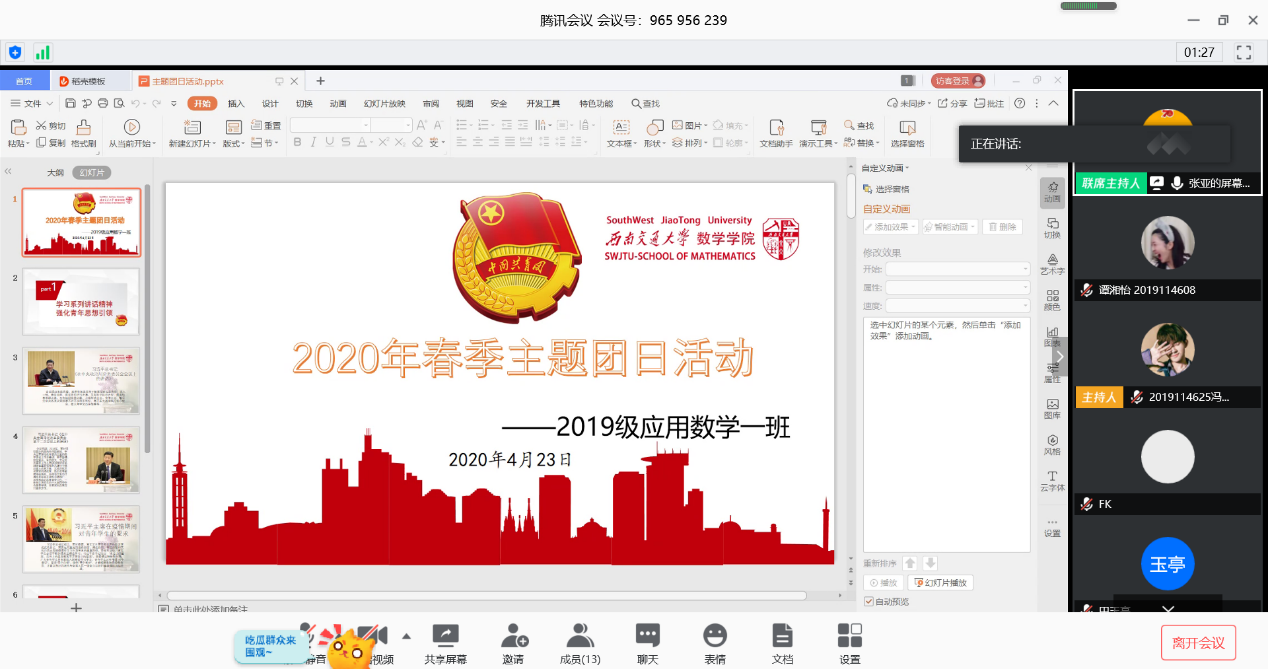Screen dimensions: 1268x669
Task: Toggle fullscreen mode for the meeting window
Action: [1244, 52]
